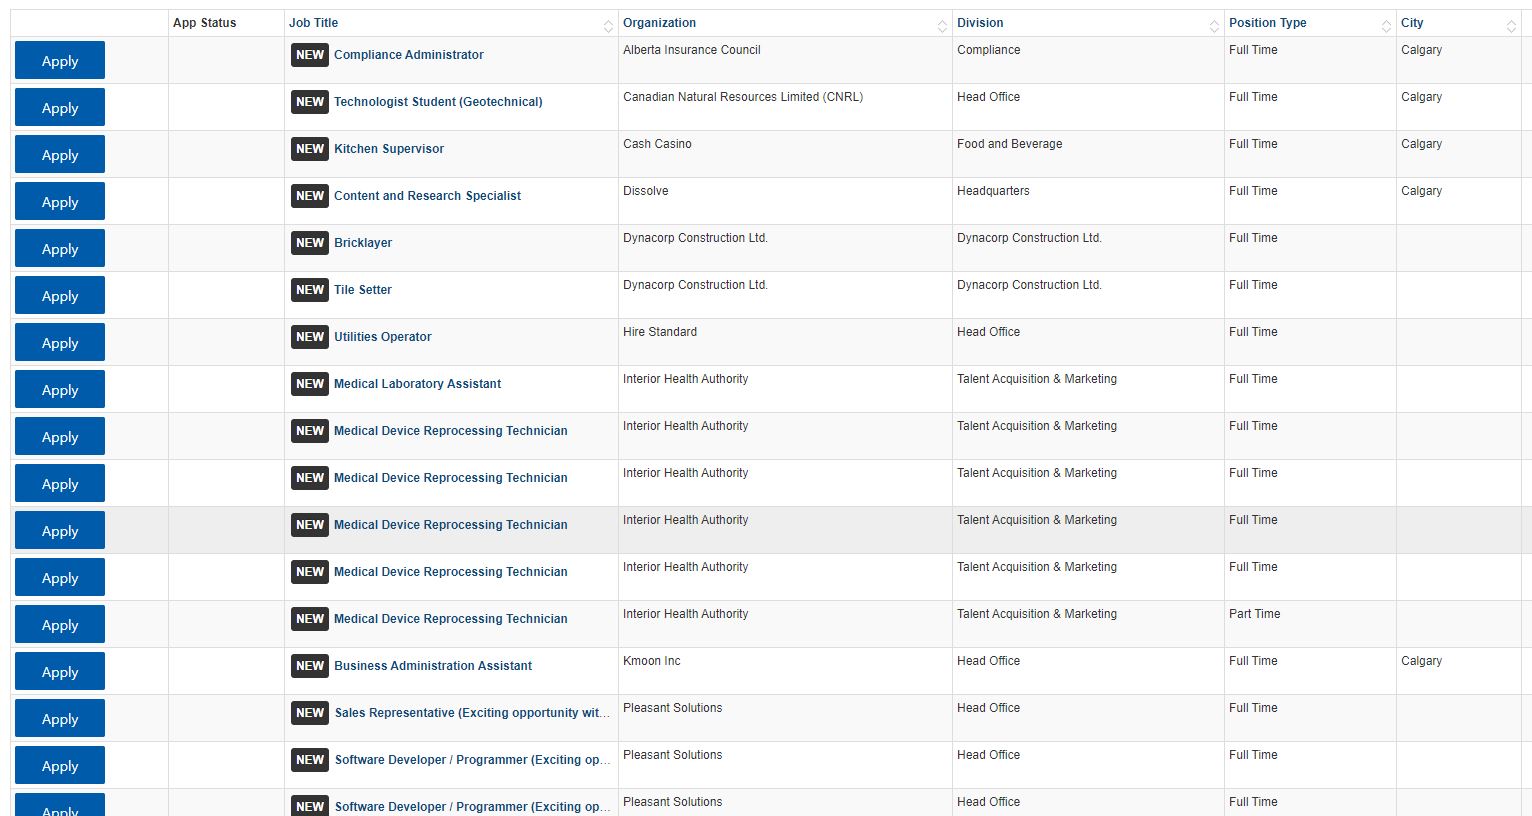
Task: Click NEW badge beside Bricklayer
Action: coord(310,243)
